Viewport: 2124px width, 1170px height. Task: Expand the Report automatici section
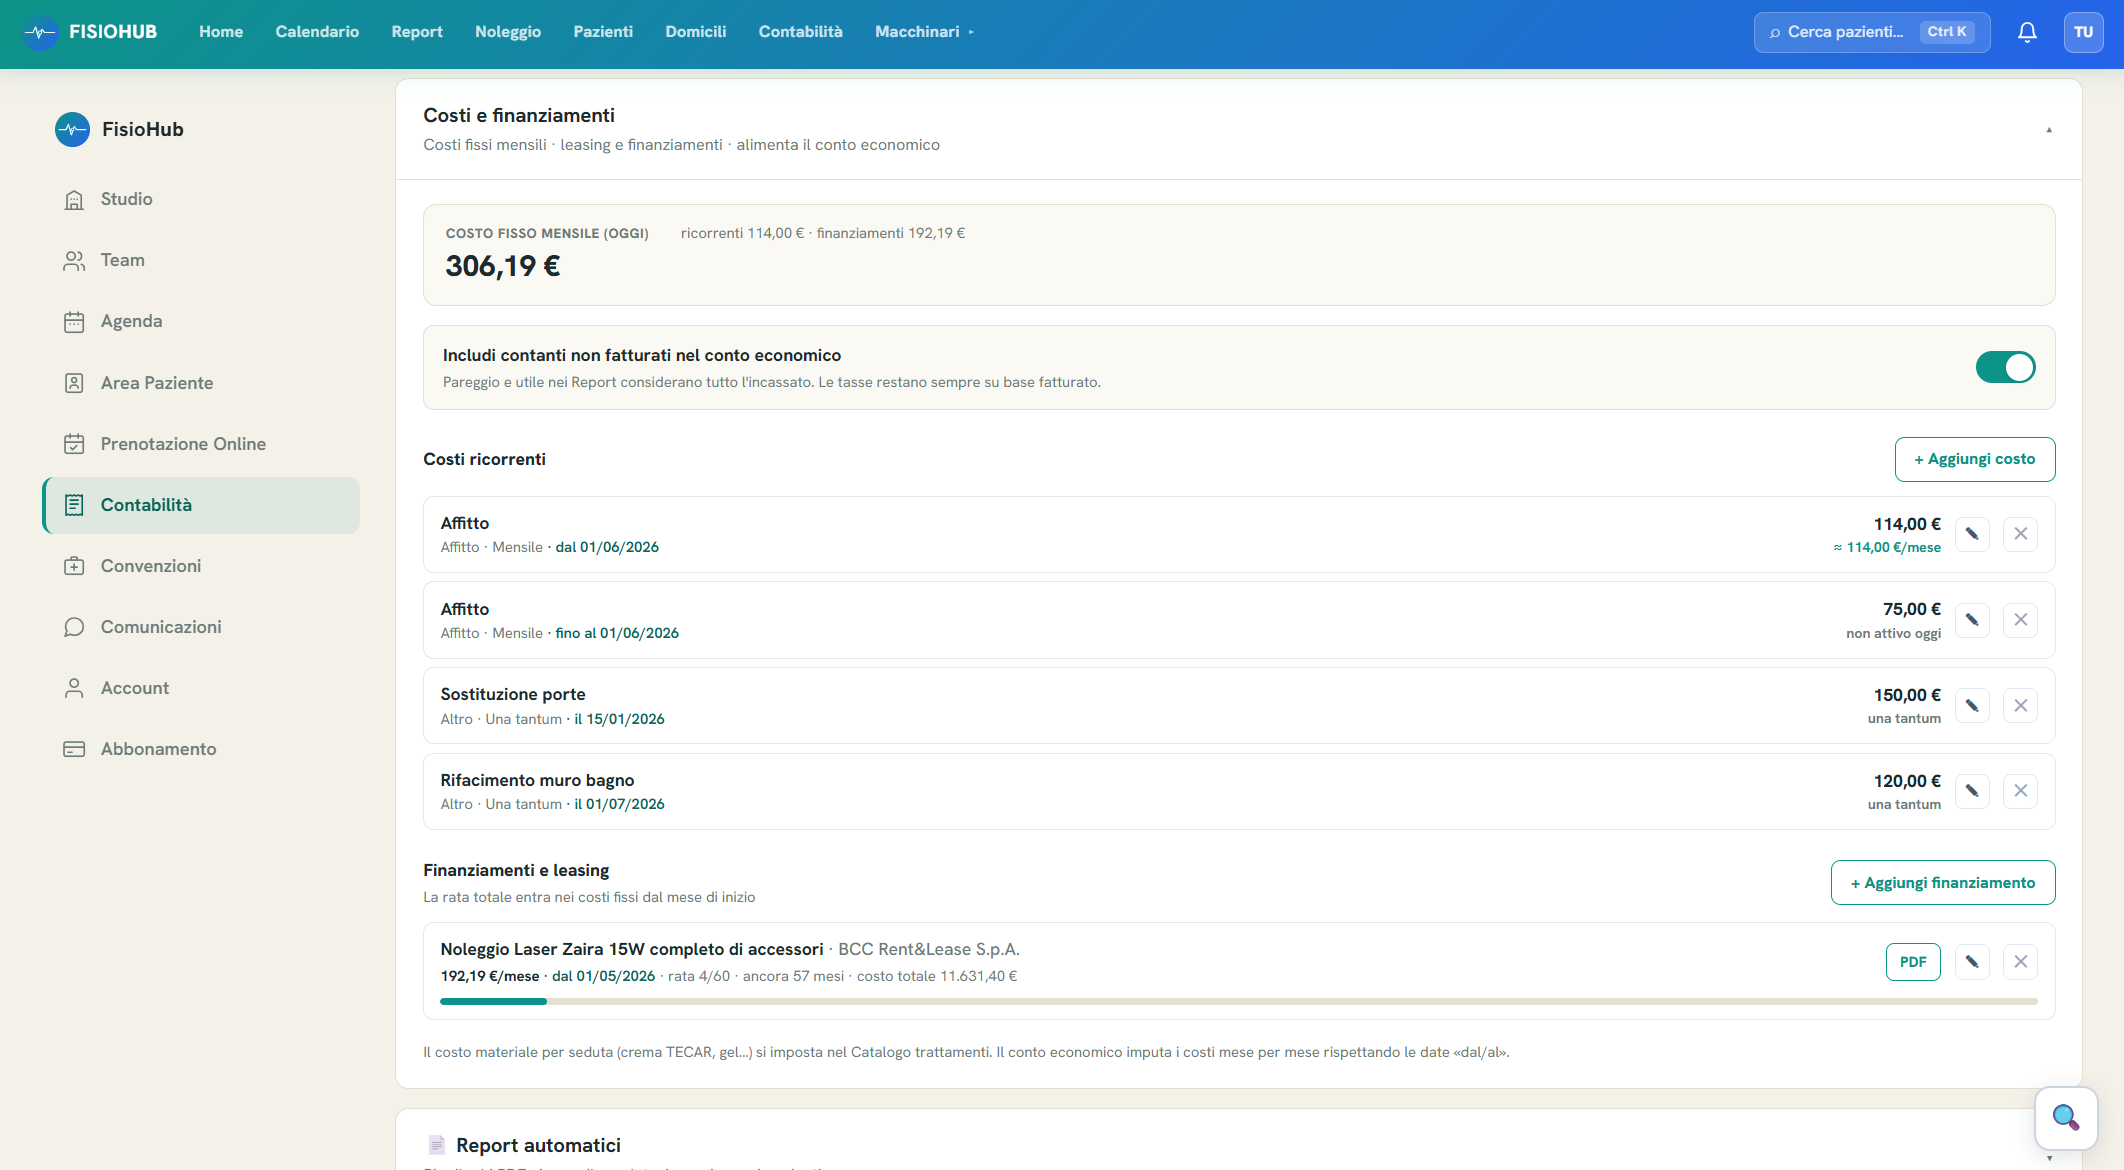(2049, 1158)
